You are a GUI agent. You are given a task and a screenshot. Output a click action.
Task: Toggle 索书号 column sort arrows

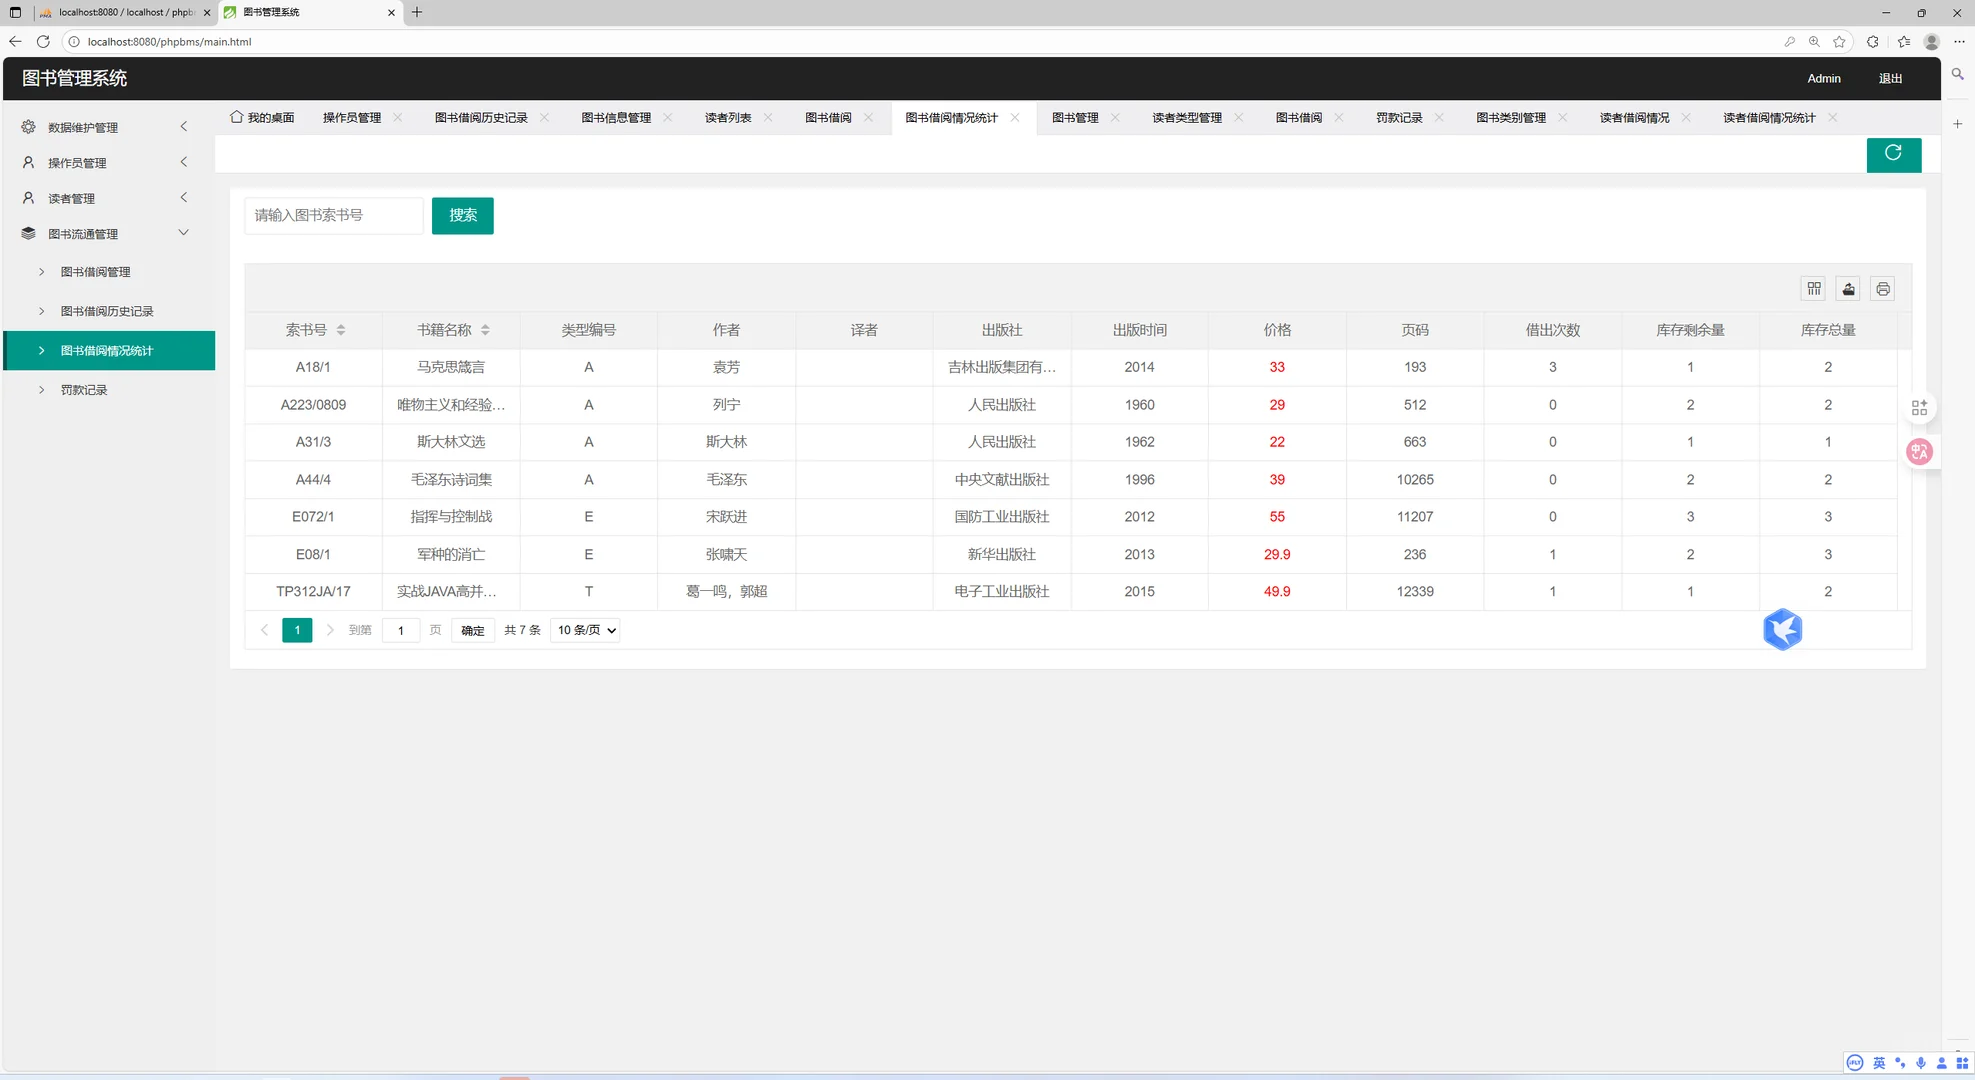pyautogui.click(x=340, y=329)
